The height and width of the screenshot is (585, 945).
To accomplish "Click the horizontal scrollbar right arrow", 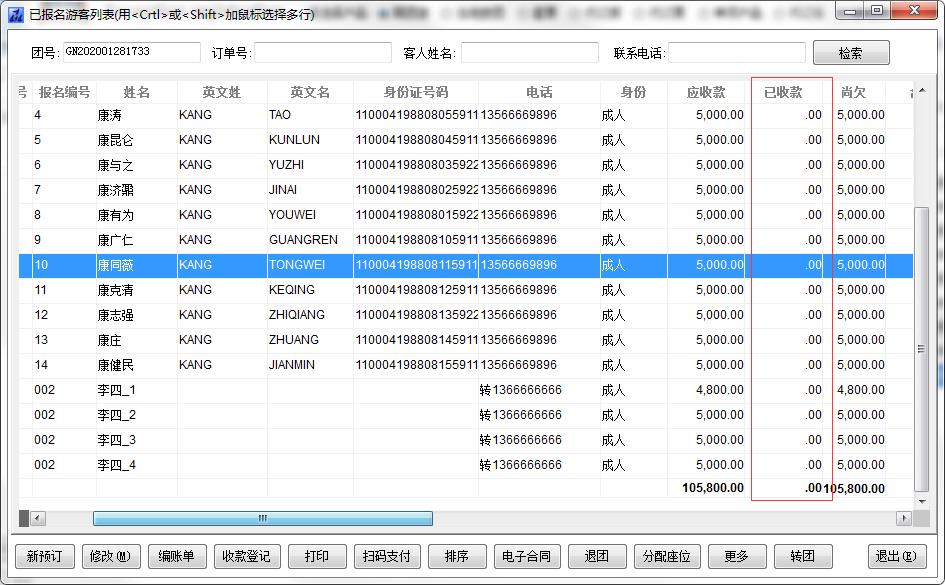I will (903, 518).
